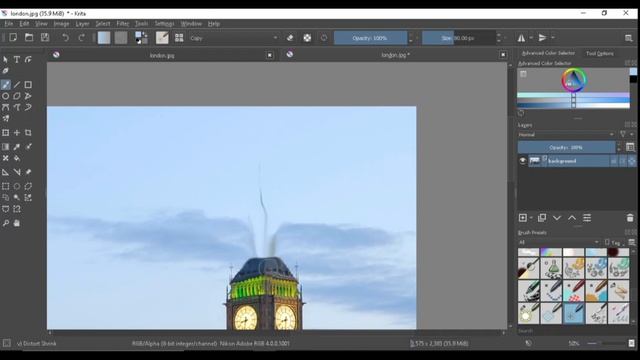Select the Polygon tool
This screenshot has height=360, width=640.
click(x=17, y=96)
